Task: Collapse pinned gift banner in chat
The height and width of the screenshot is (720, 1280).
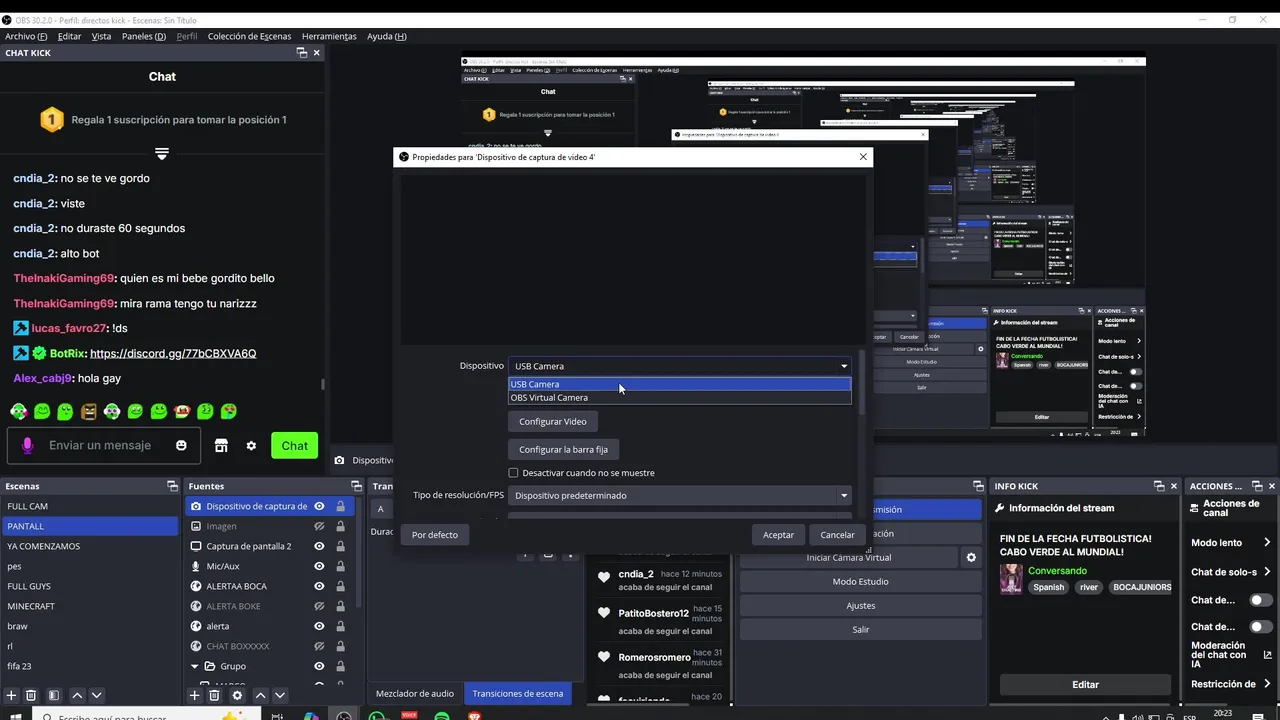Action: pyautogui.click(x=162, y=153)
